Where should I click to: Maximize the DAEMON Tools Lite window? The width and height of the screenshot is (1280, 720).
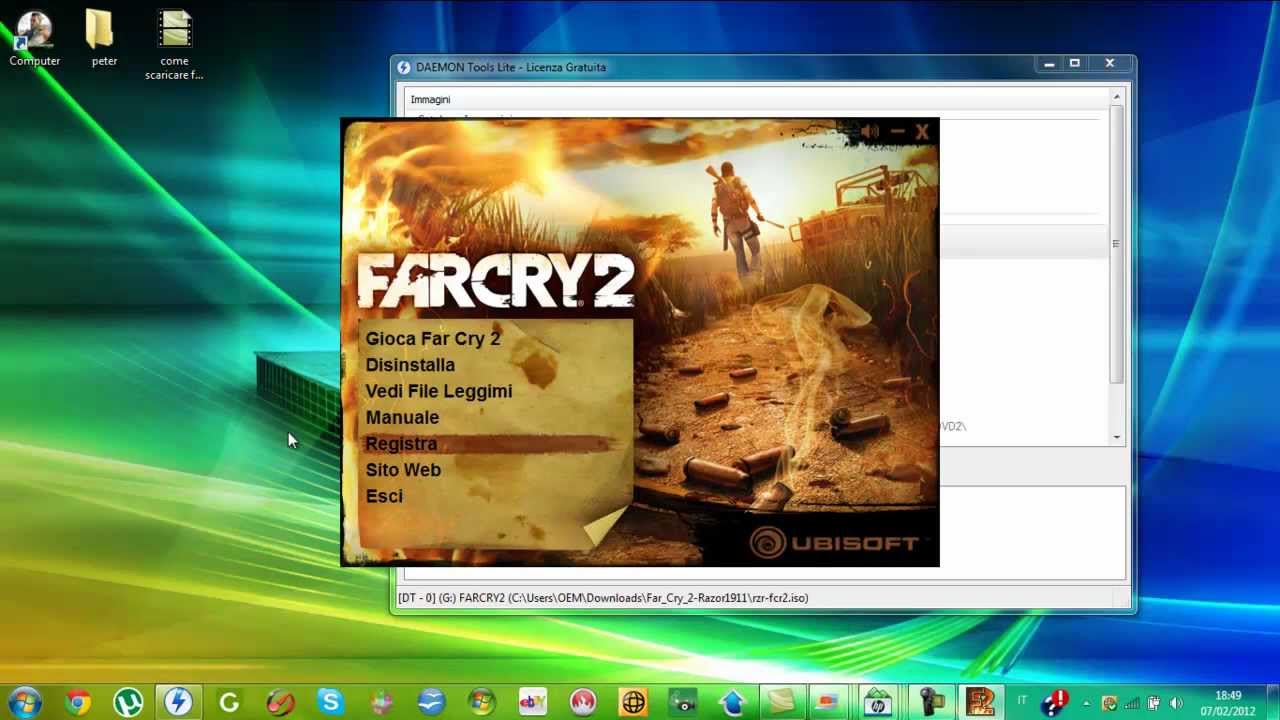(1075, 64)
